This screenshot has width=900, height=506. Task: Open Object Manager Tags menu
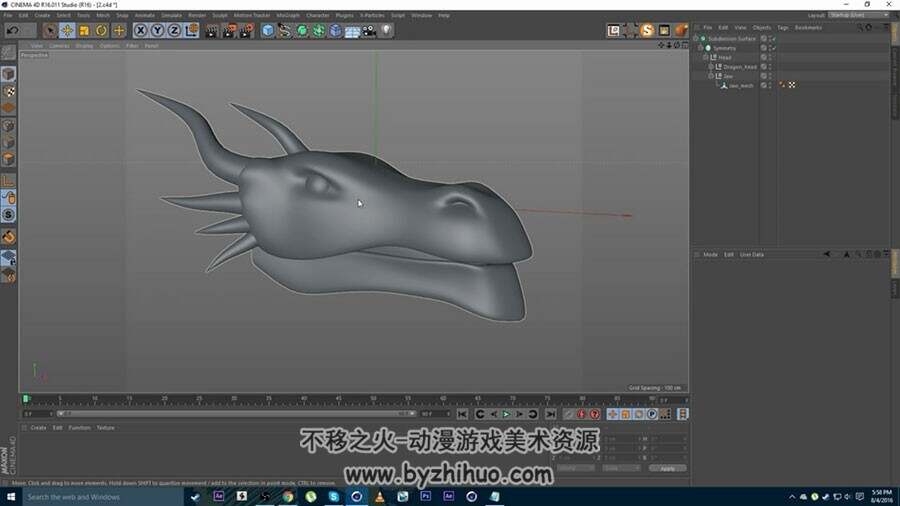pyautogui.click(x=782, y=28)
